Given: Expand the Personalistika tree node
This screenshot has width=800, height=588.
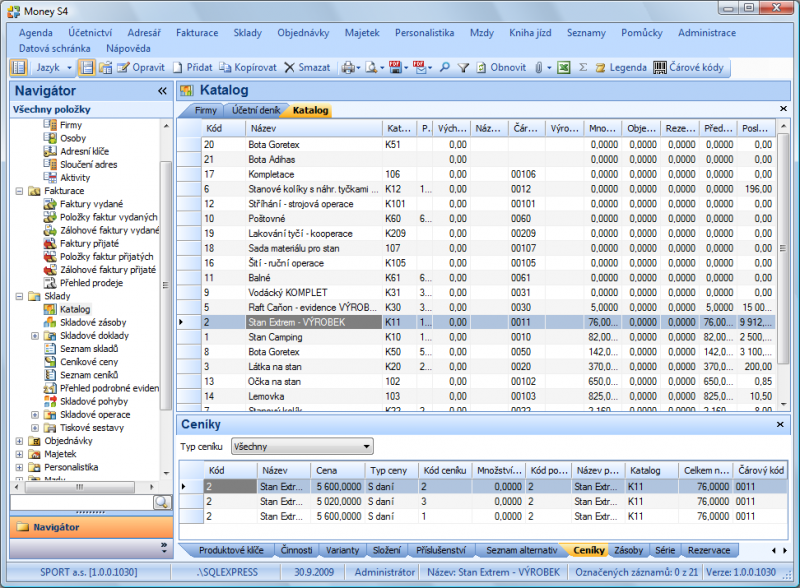Looking at the screenshot, I should [x=19, y=468].
